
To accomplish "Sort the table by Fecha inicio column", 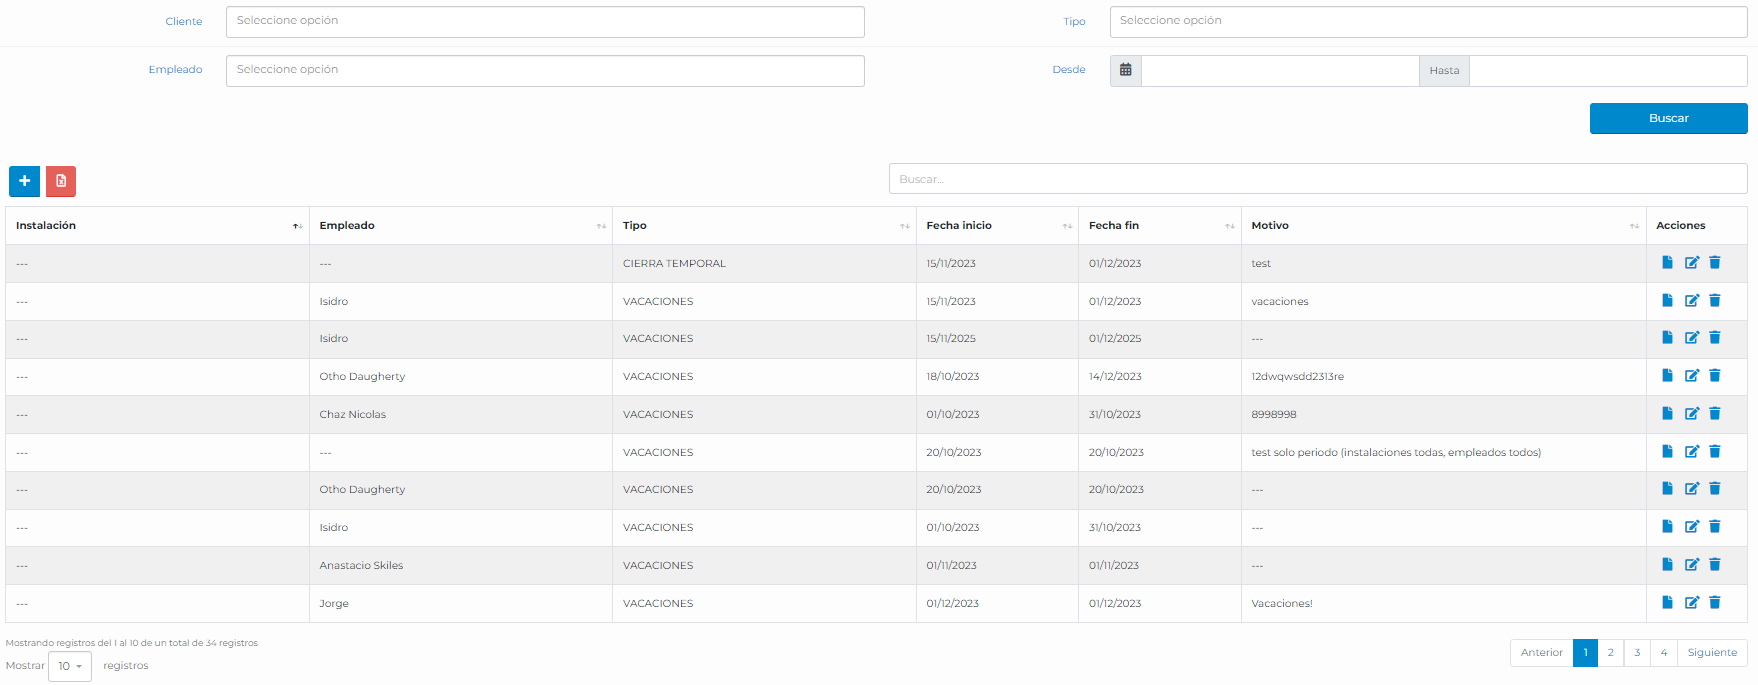I will pos(996,226).
